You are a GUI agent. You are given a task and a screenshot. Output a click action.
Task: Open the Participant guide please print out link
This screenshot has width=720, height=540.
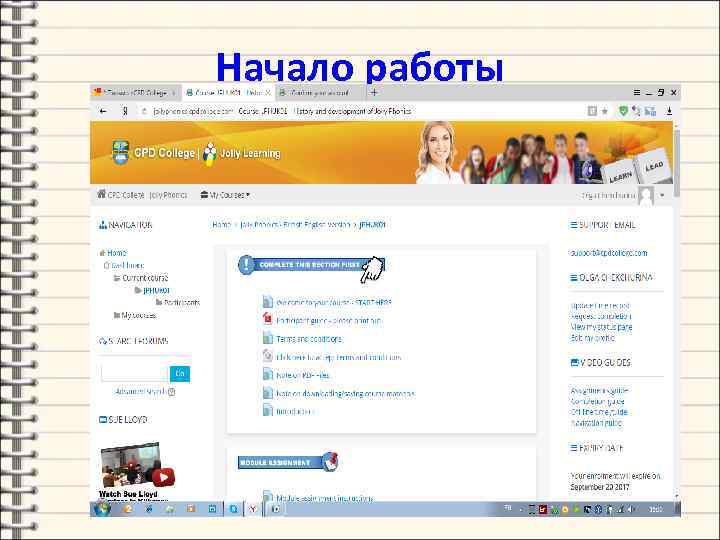(329, 321)
